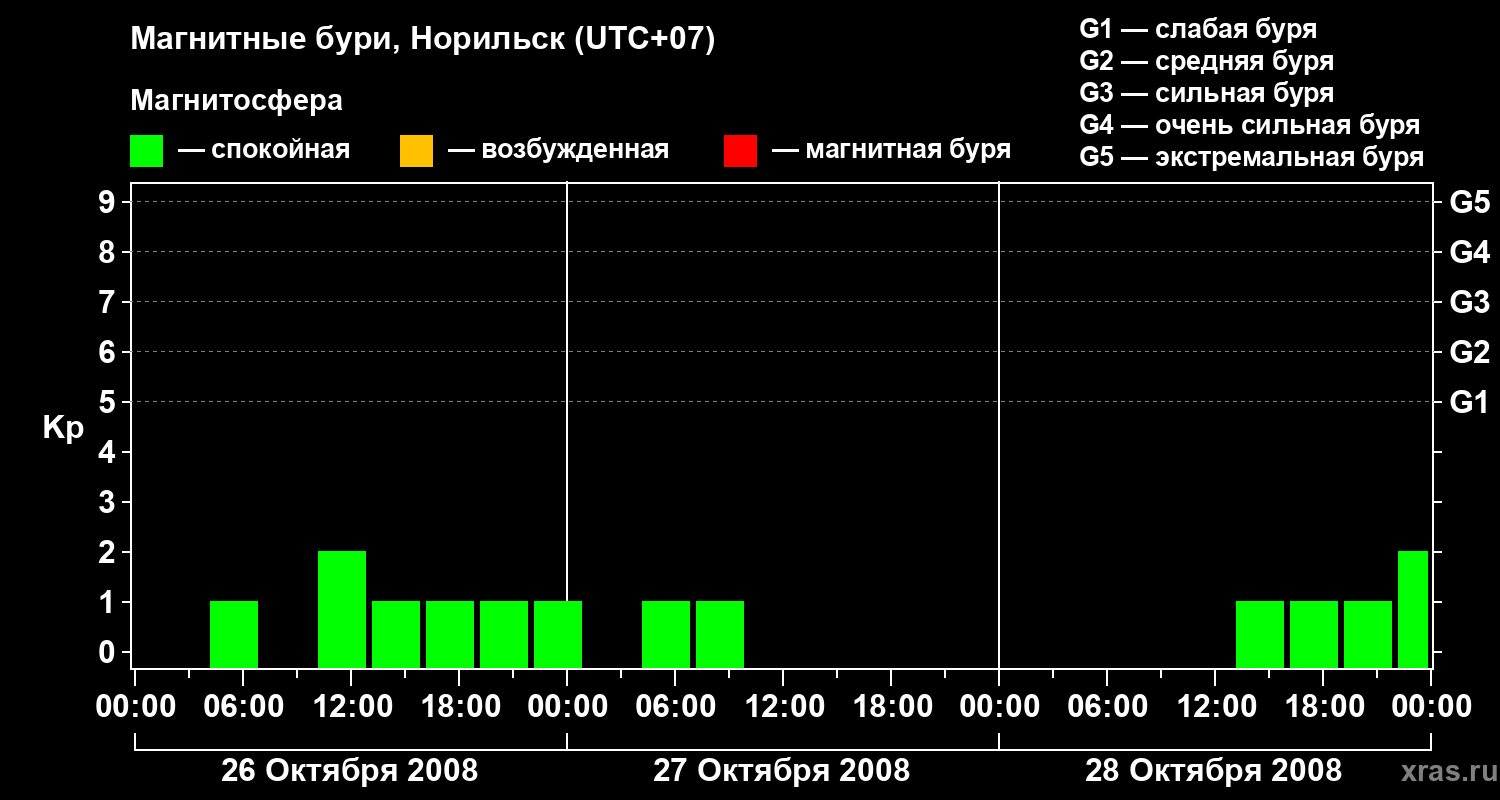Viewport: 1500px width, 800px height.
Task: Select the 'G5 — экстремальная буря' line
Action: 1252,157
